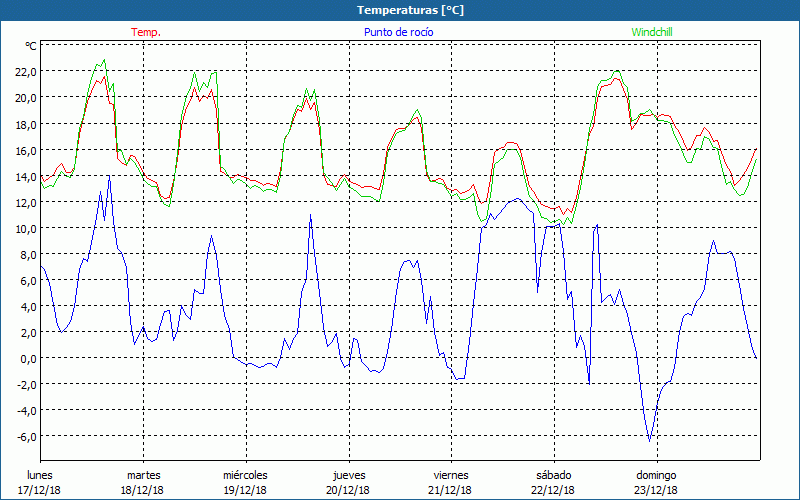Click the 'miércoles' day label
Screen dimensions: 800x500
[x=245, y=475]
